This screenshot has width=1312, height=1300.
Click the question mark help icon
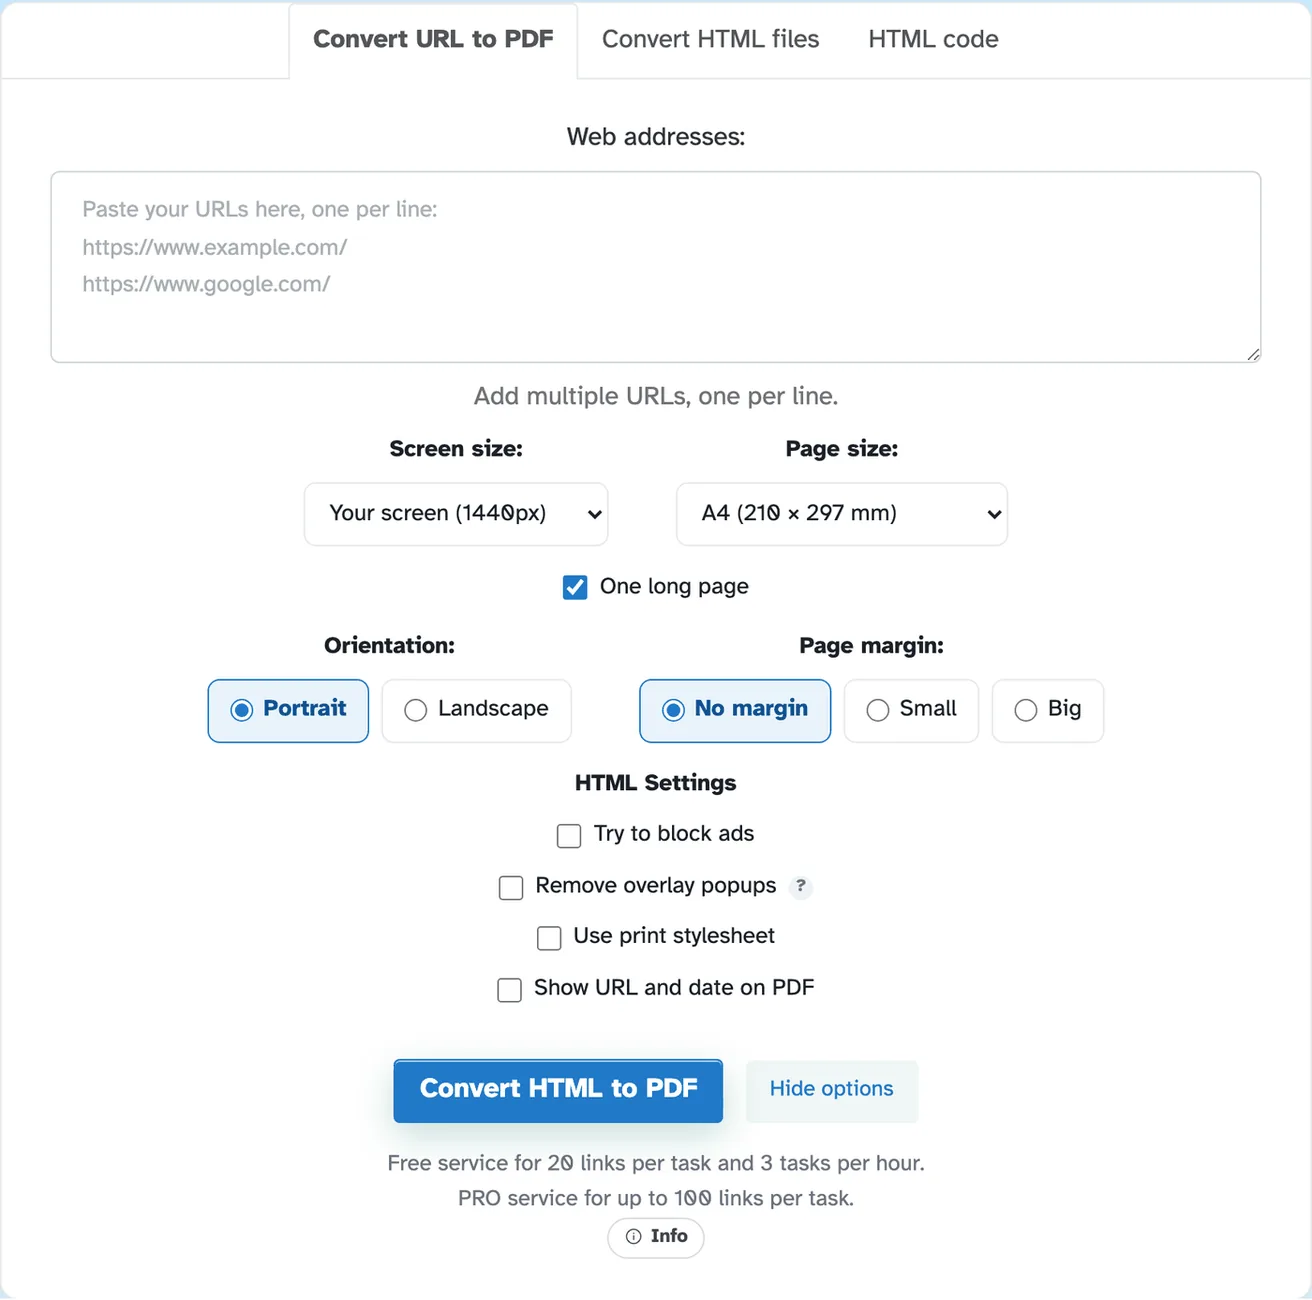click(800, 886)
